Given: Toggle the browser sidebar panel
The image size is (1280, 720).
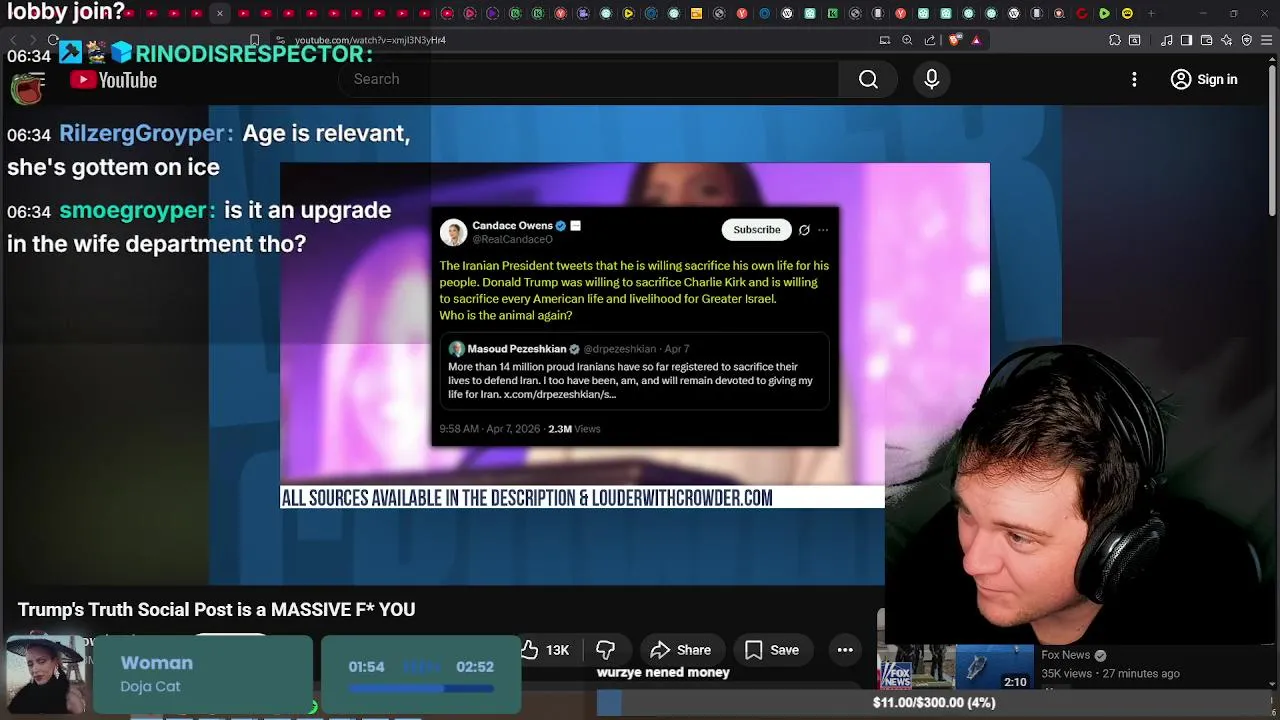Looking at the screenshot, I should point(1186,40).
